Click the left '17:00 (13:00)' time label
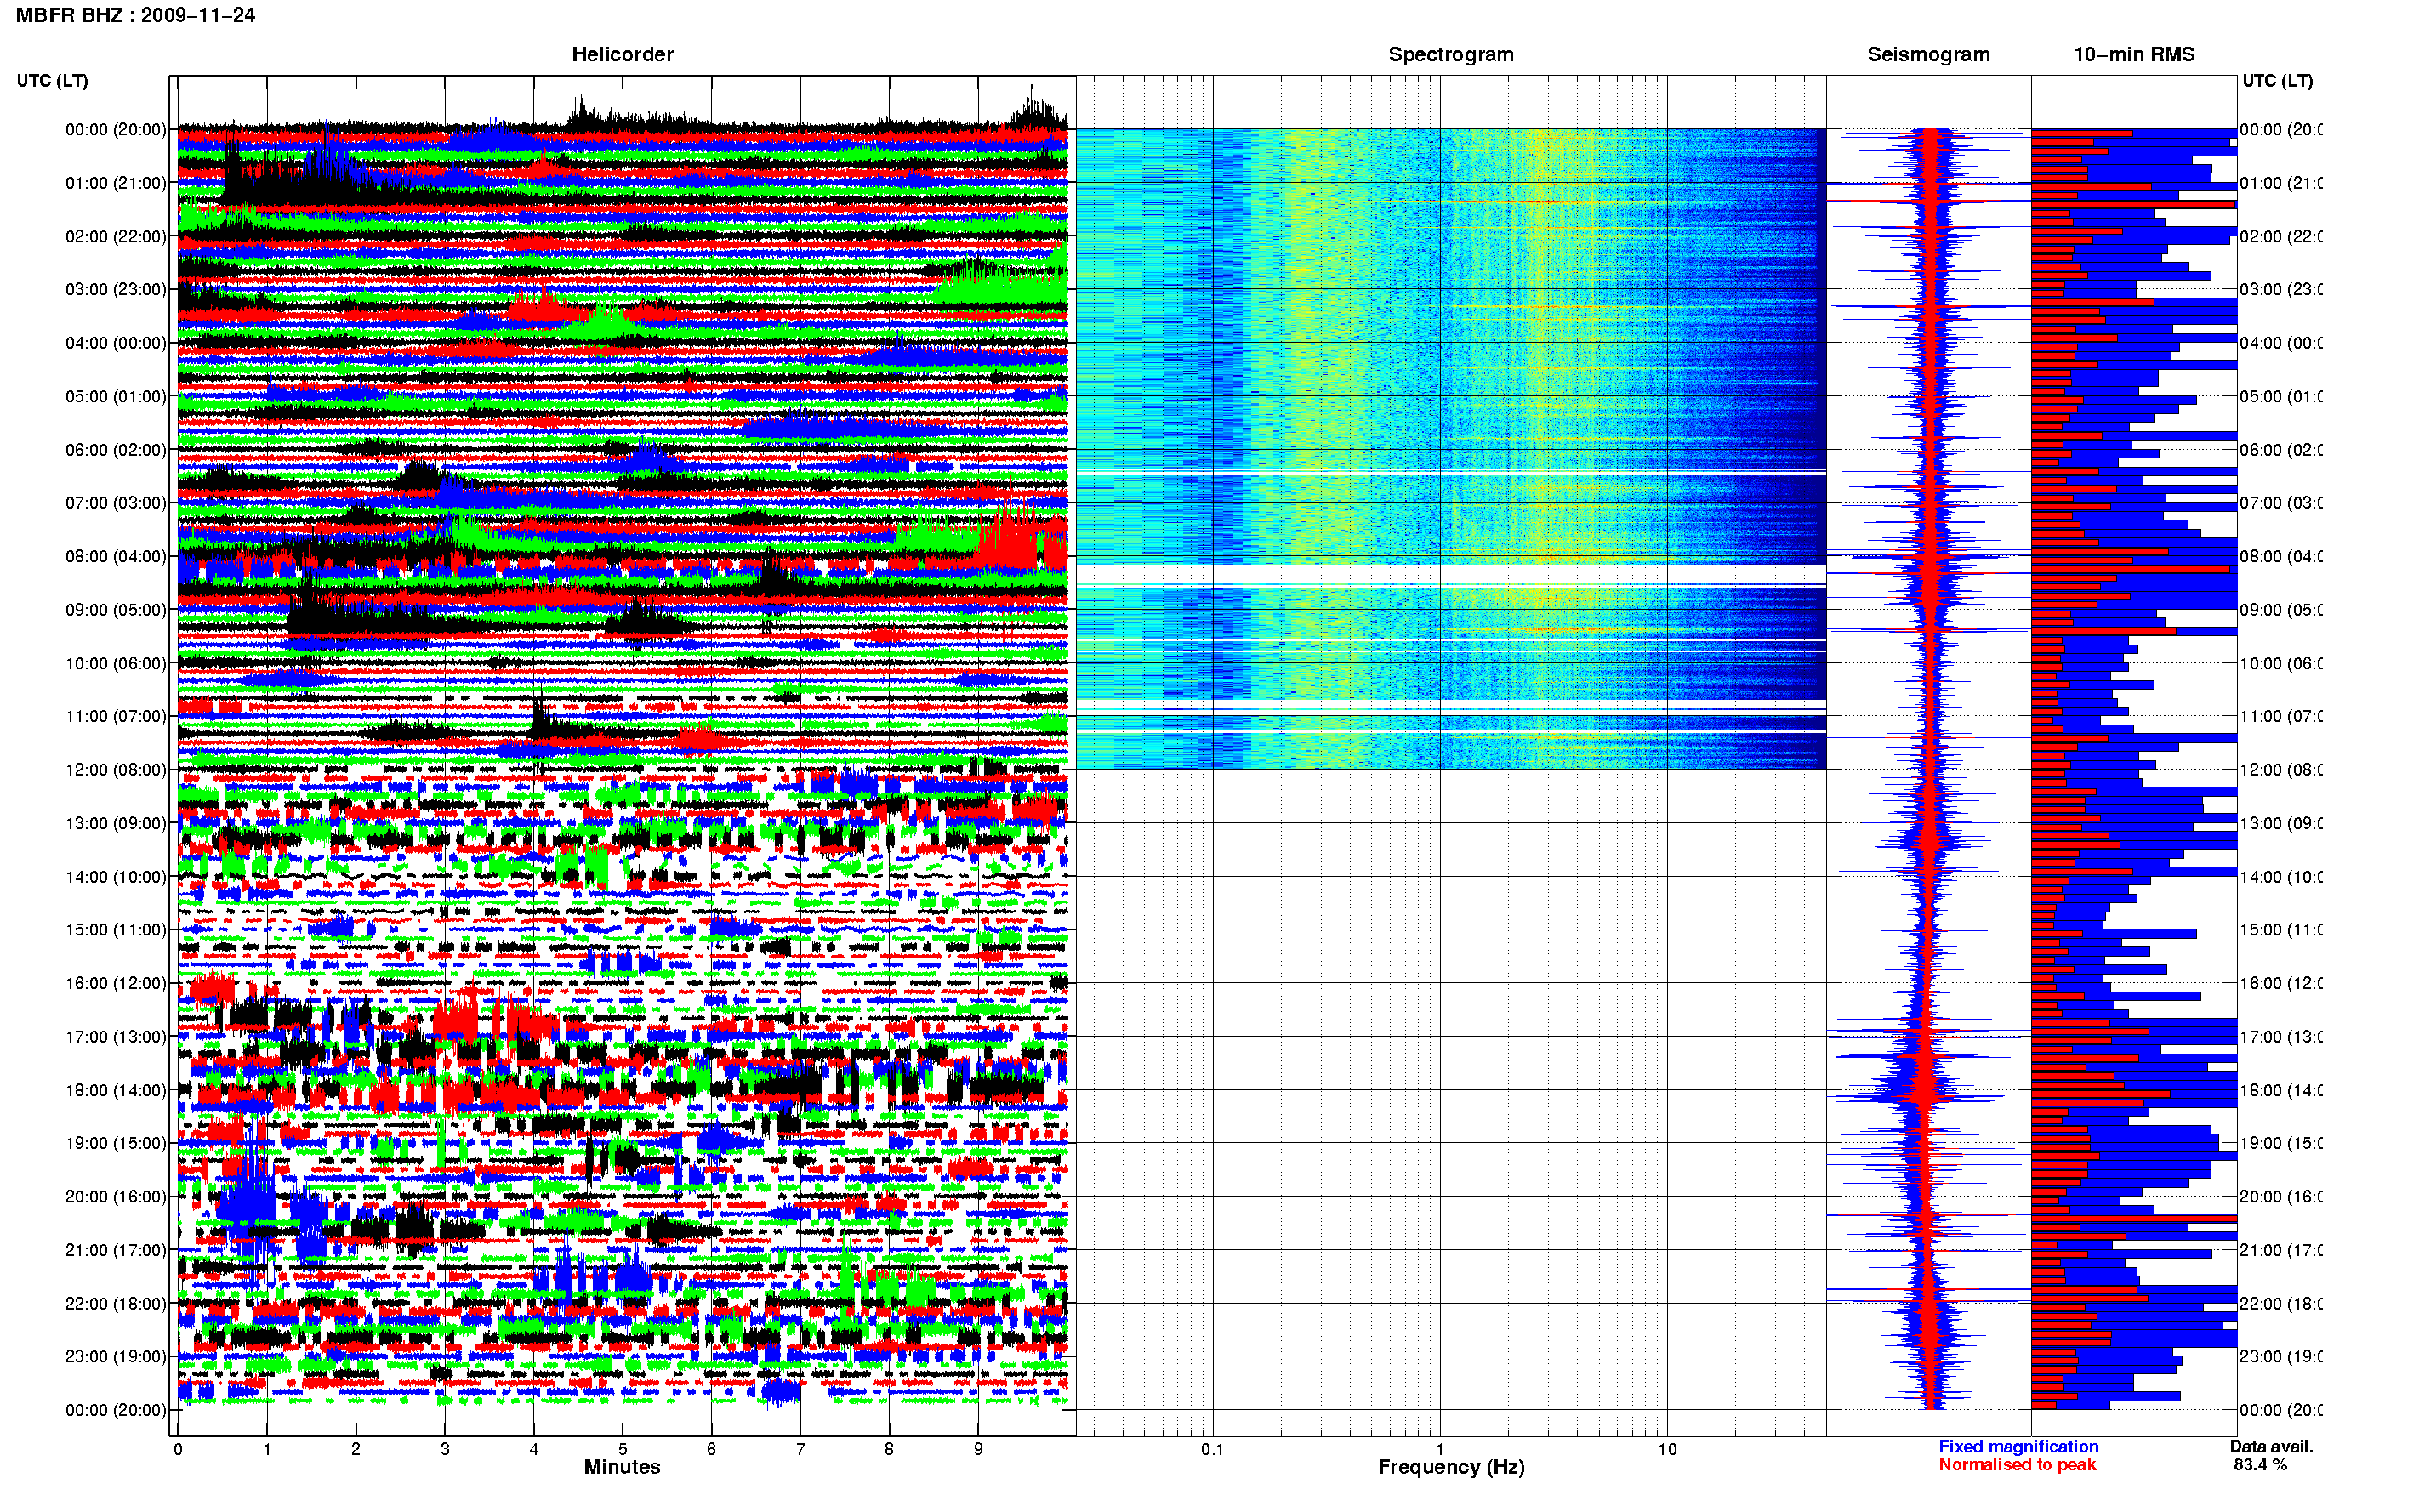 tap(116, 1036)
